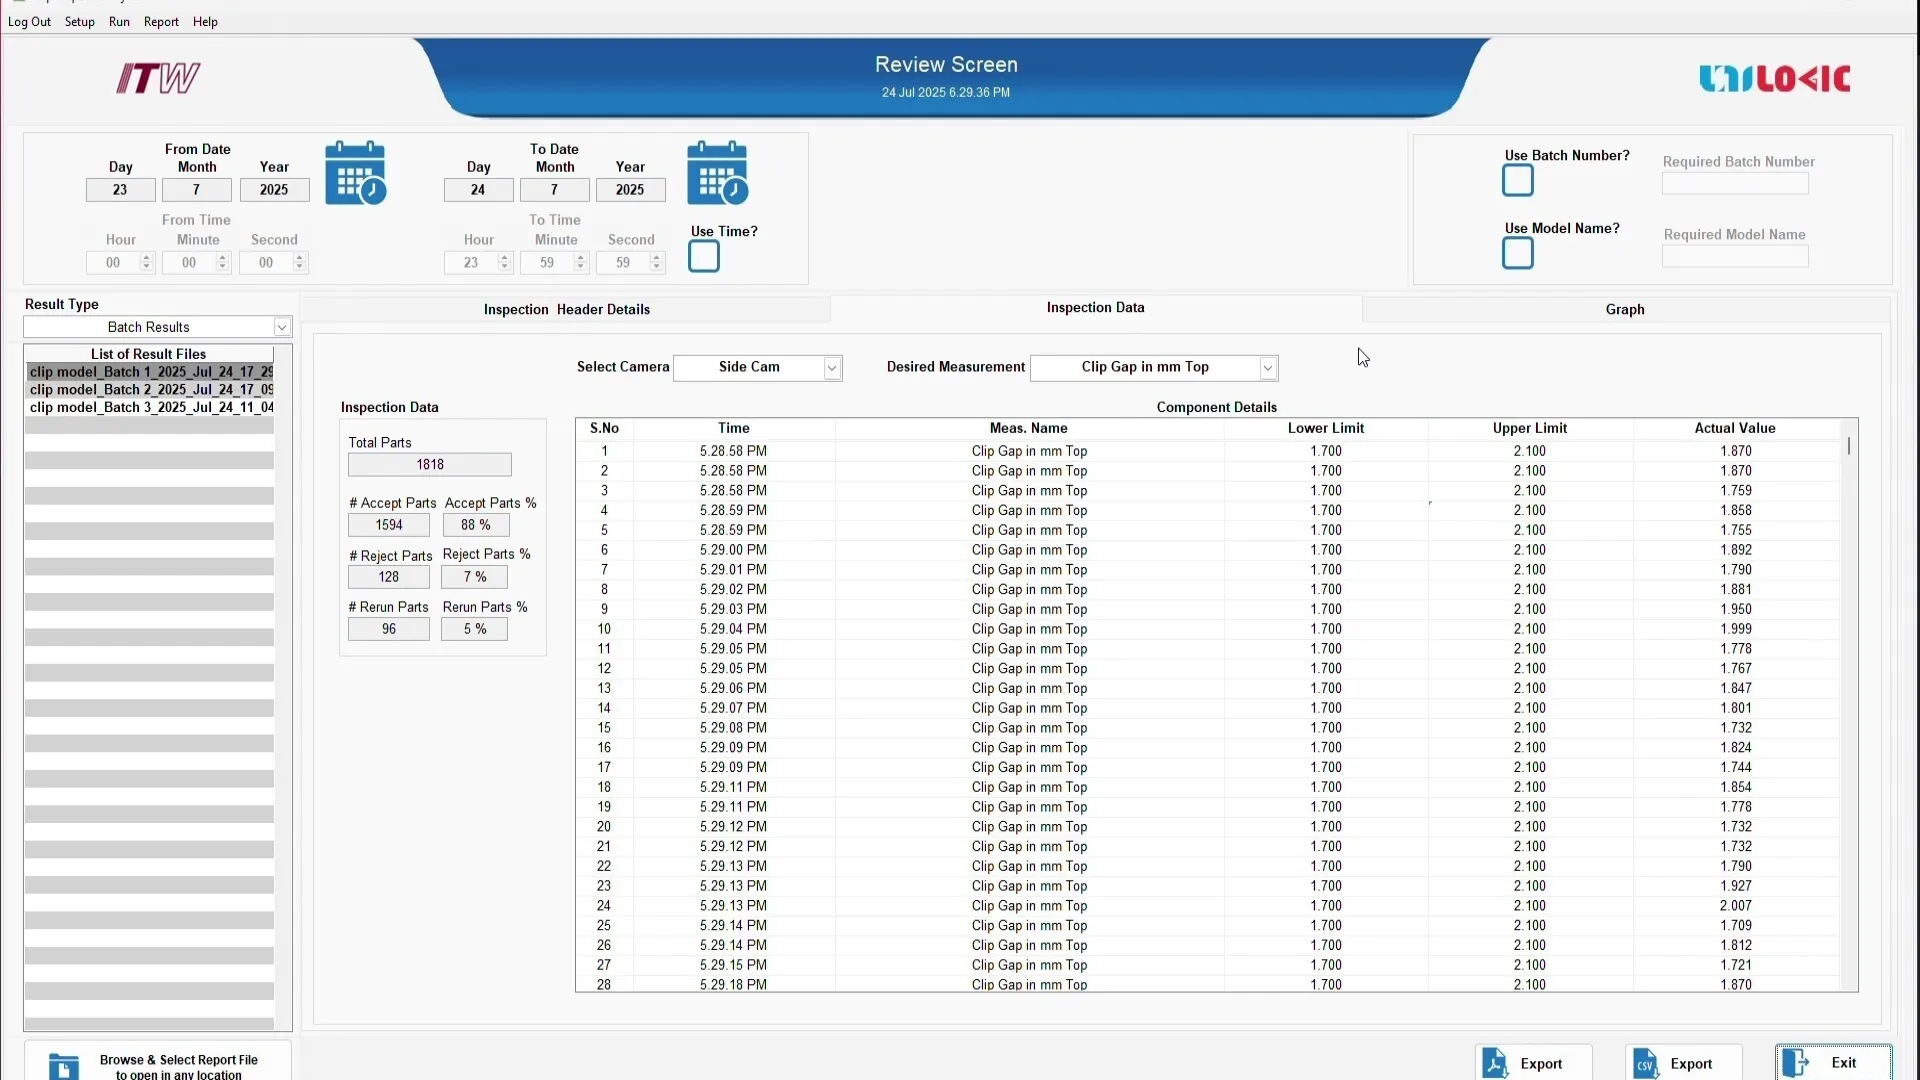Image resolution: width=1920 pixels, height=1080 pixels.
Task: Click the UNILOGIC logo
Action: (x=1775, y=78)
